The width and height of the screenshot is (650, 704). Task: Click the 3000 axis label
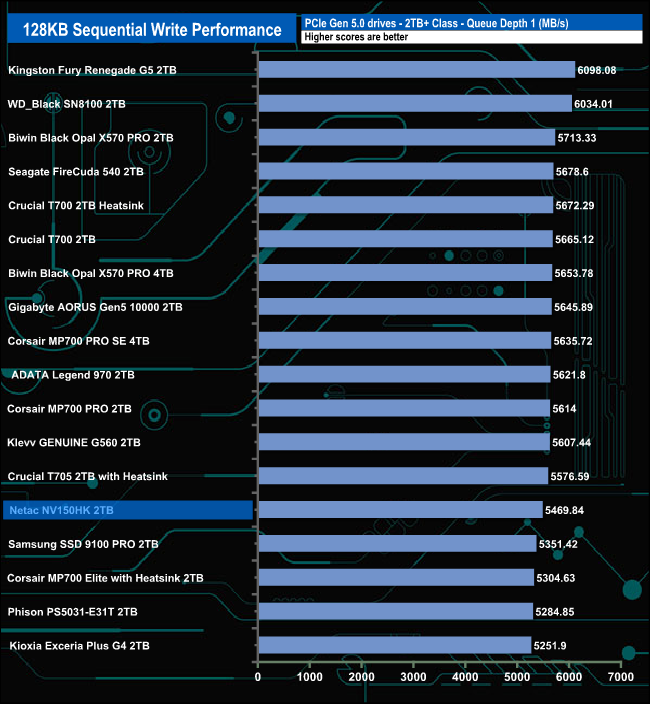point(413,677)
